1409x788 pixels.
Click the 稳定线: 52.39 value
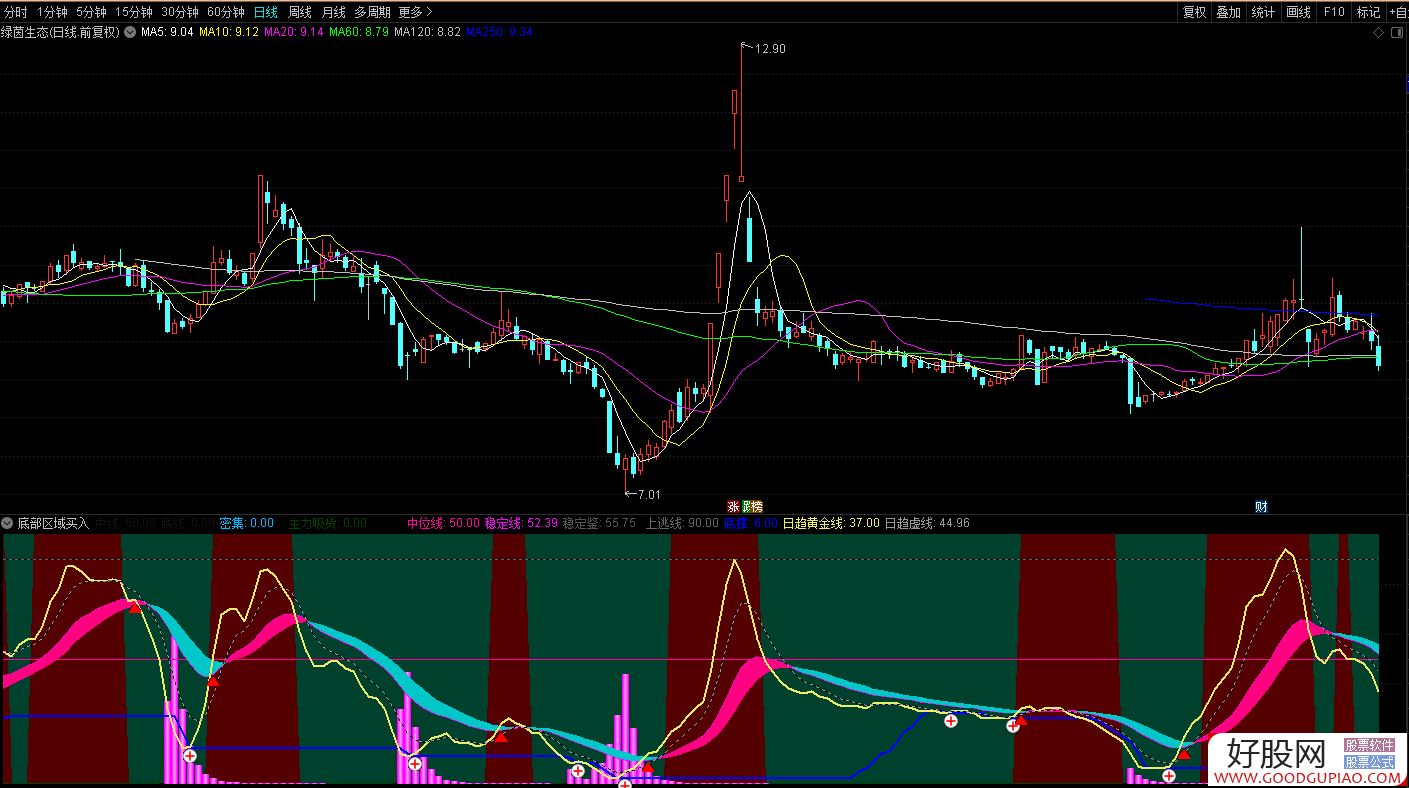coord(521,523)
